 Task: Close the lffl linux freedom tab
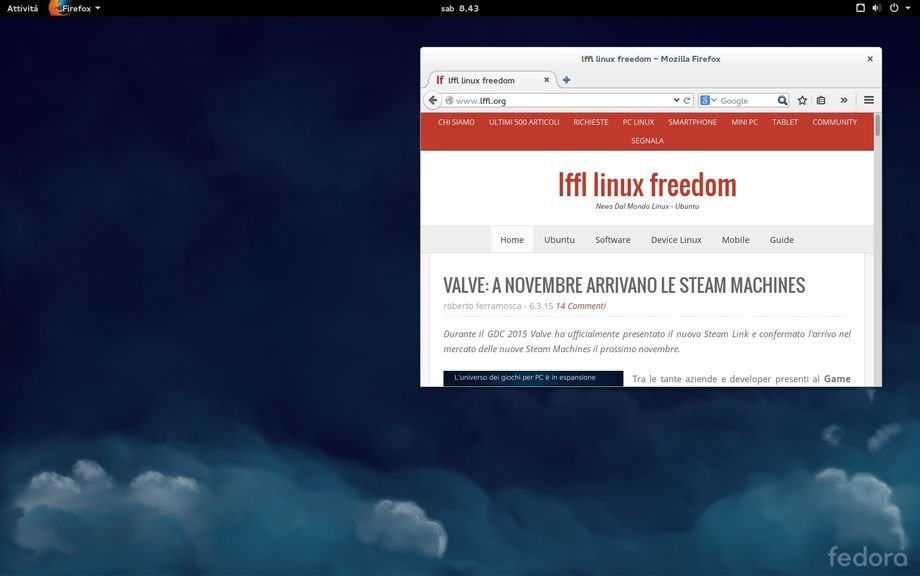pos(546,80)
